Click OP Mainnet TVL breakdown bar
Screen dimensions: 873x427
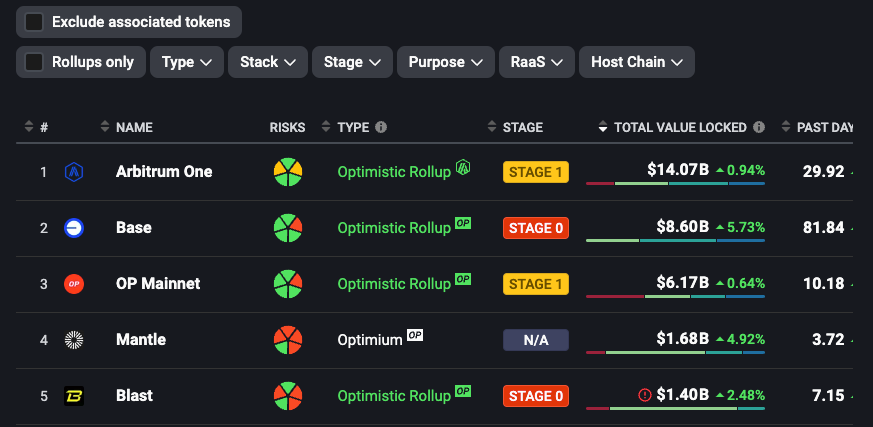tap(675, 296)
